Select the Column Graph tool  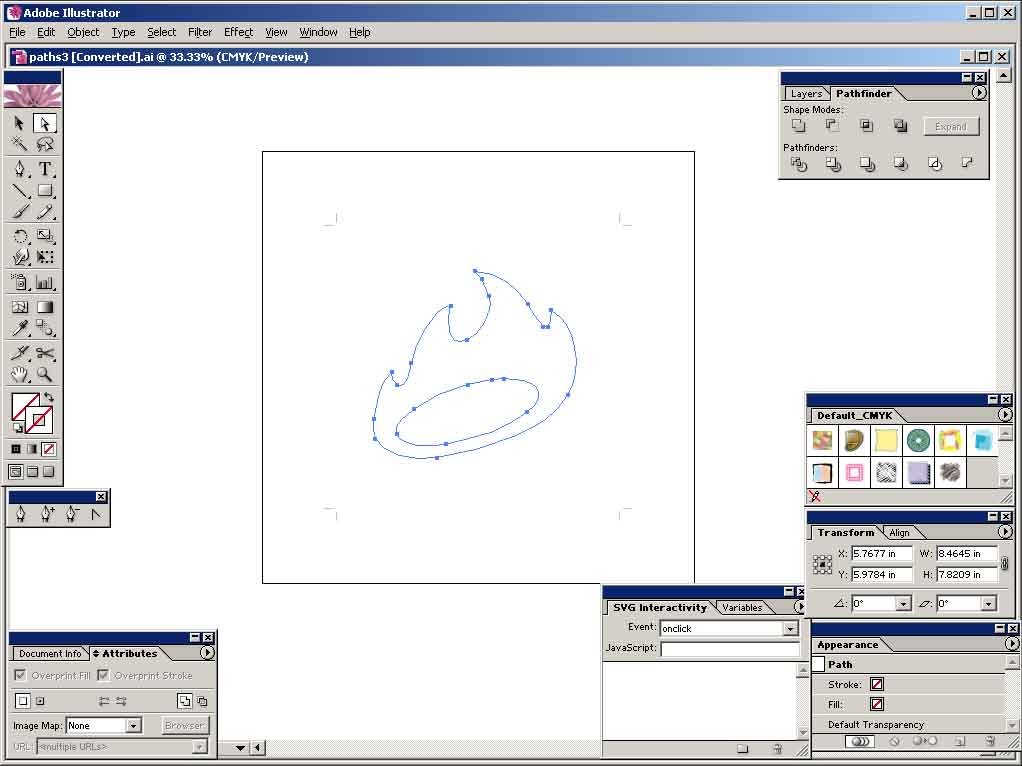point(44,282)
